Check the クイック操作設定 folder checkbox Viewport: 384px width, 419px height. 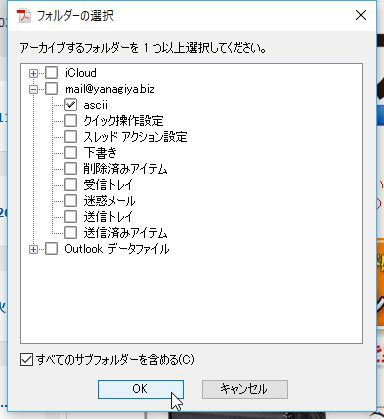click(x=70, y=121)
